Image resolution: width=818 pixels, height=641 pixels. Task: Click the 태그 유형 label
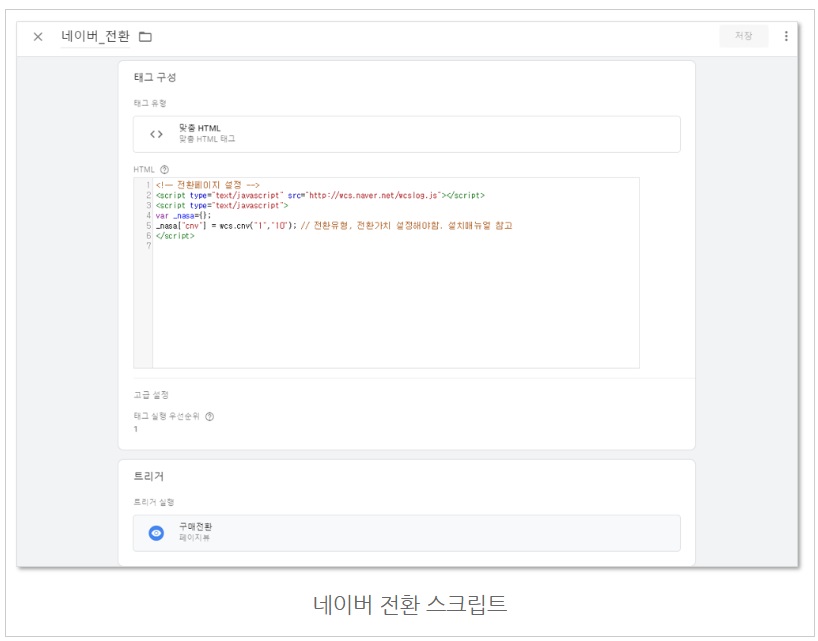pyautogui.click(x=150, y=103)
